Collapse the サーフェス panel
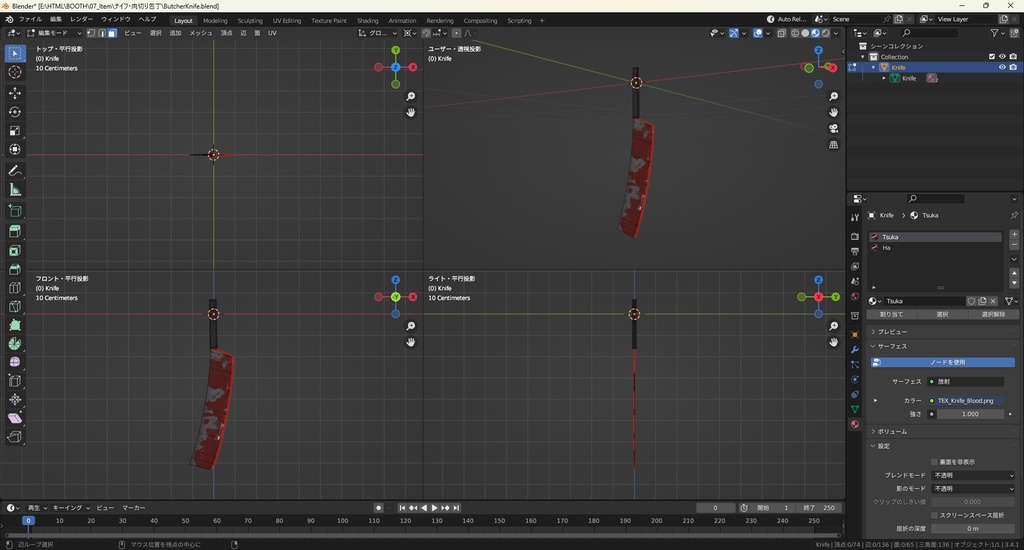Viewport: 1024px width, 550px height. coord(892,346)
